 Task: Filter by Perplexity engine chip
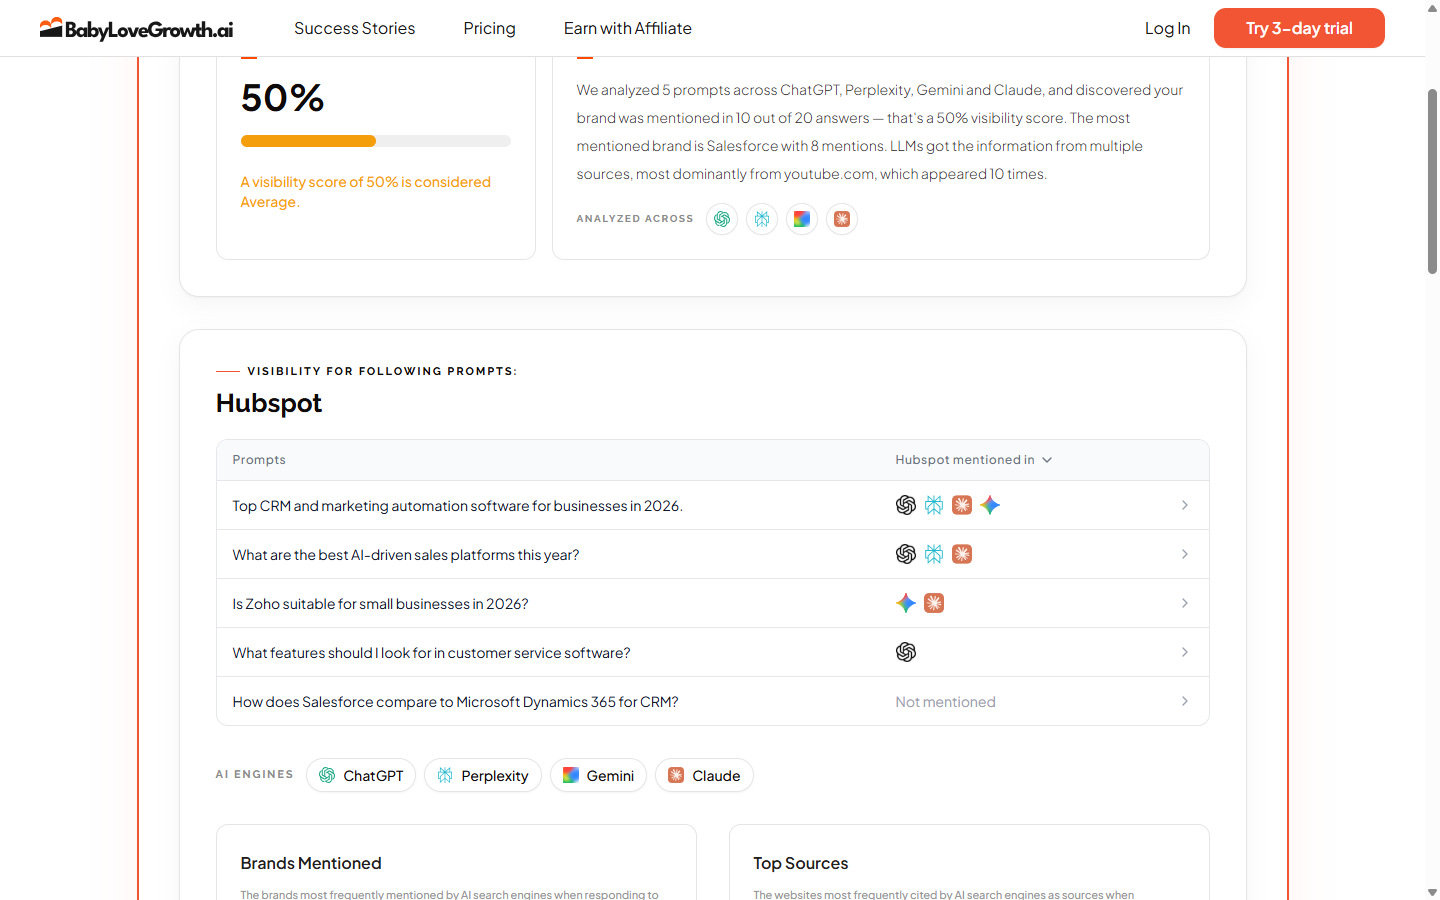click(x=483, y=775)
